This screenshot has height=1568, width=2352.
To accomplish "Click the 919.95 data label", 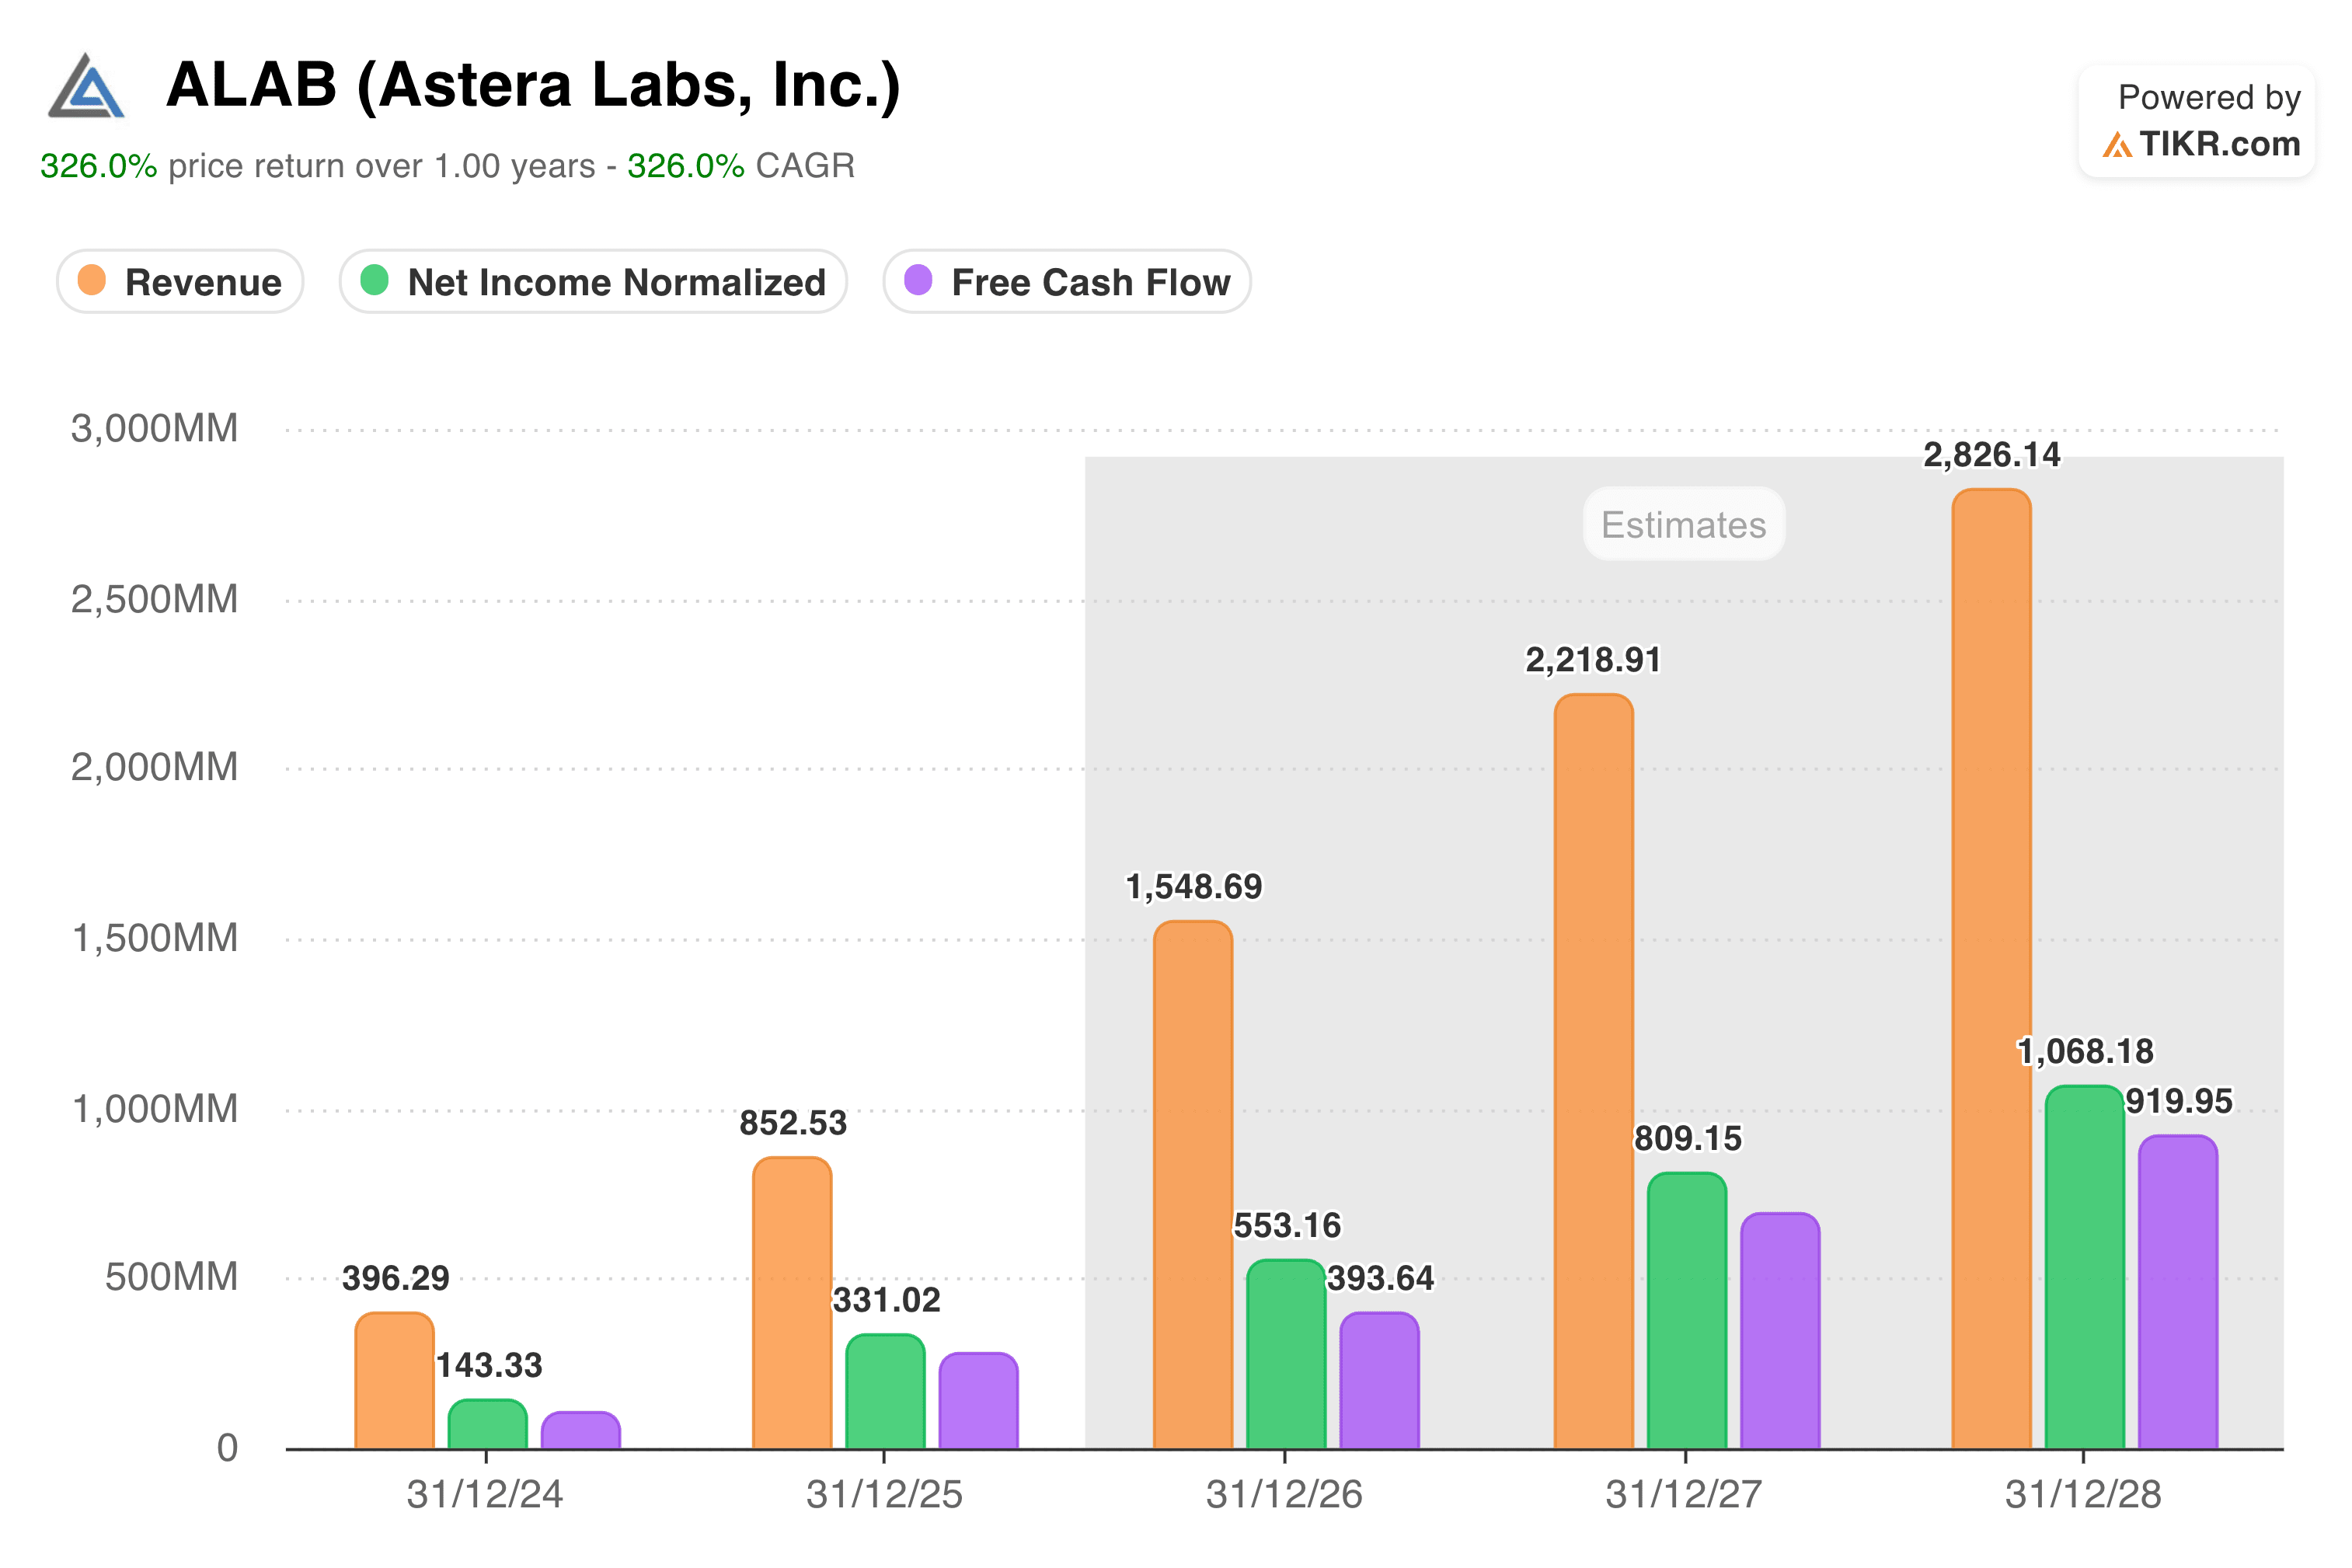I will tap(2179, 1102).
